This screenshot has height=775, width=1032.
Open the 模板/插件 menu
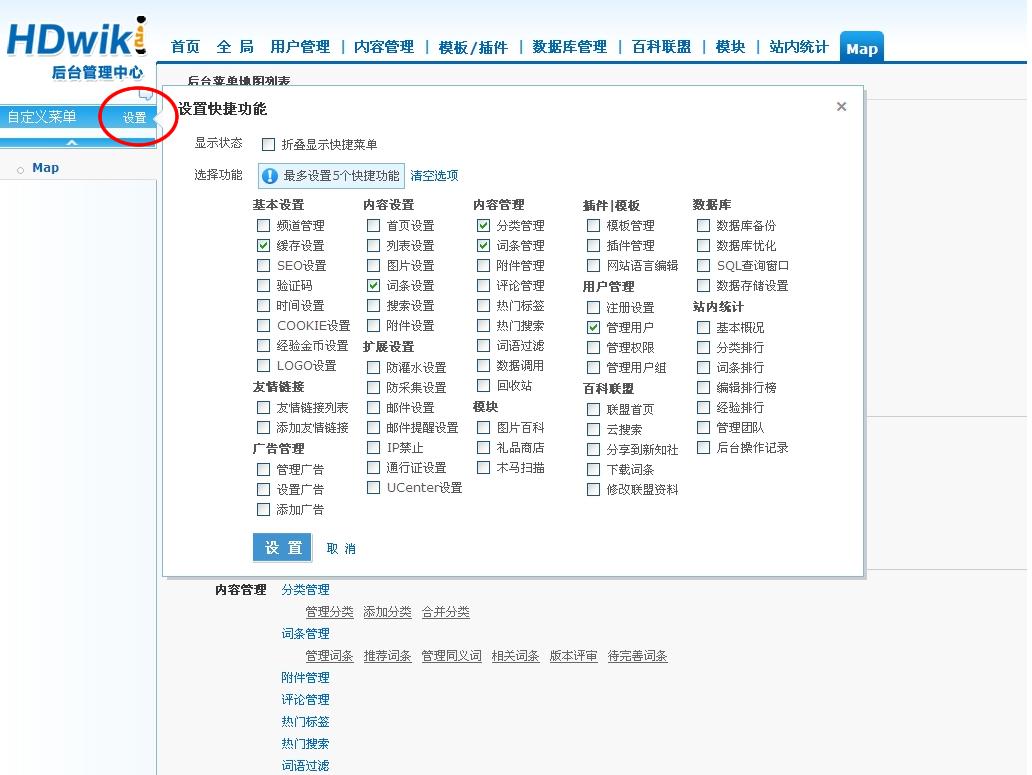pyautogui.click(x=473, y=47)
